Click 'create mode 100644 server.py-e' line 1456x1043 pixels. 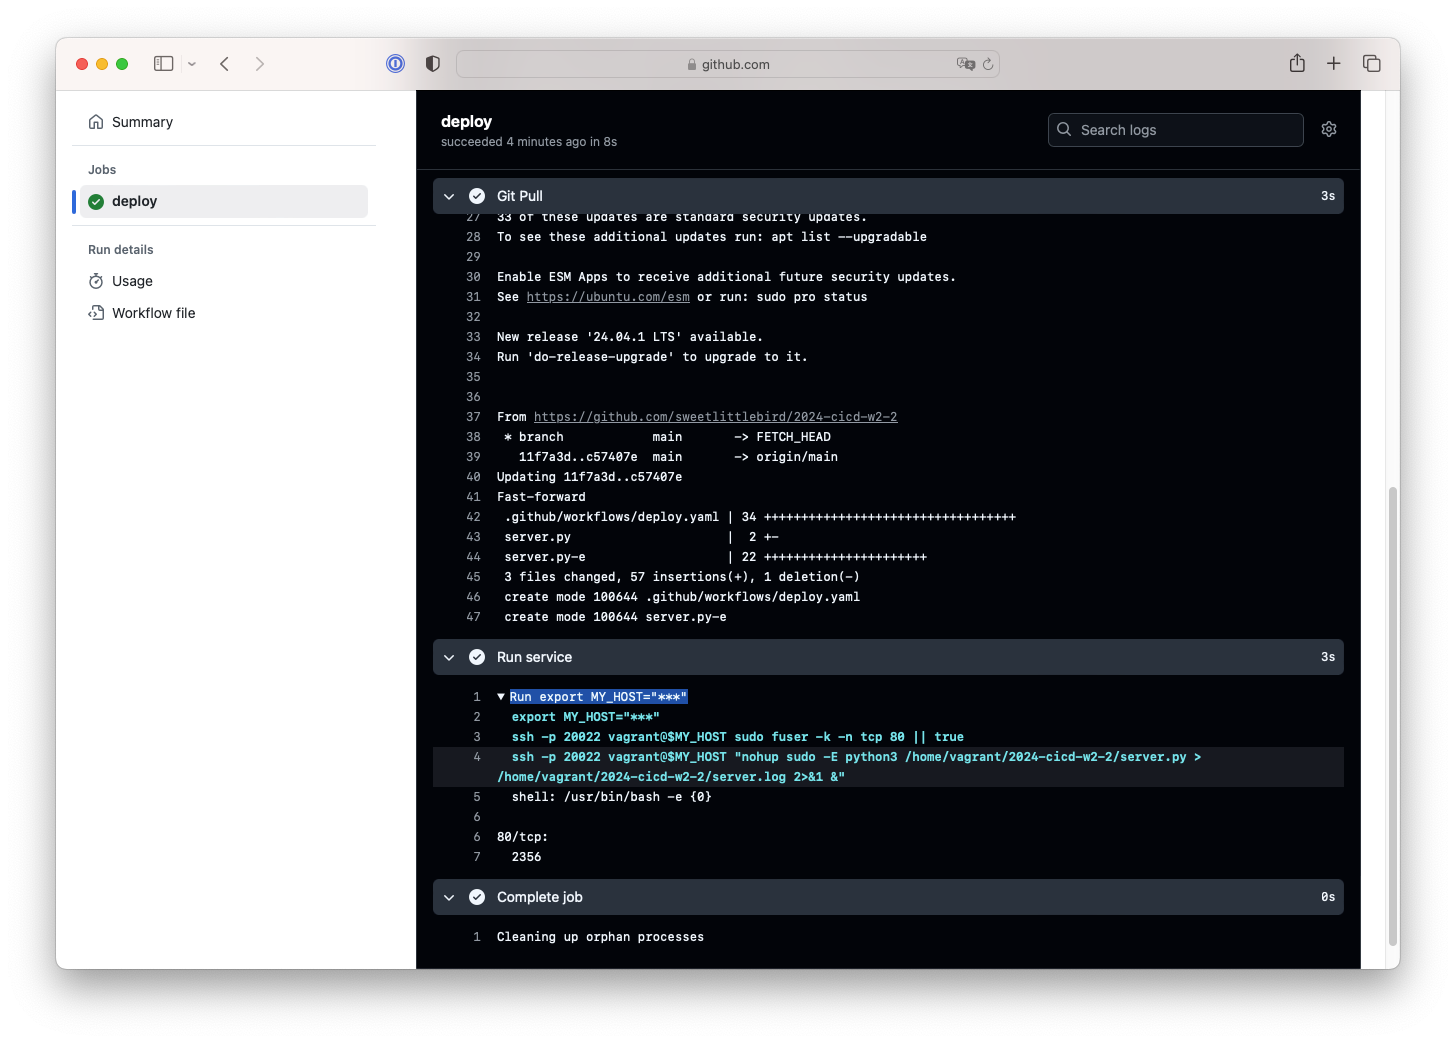coord(615,617)
